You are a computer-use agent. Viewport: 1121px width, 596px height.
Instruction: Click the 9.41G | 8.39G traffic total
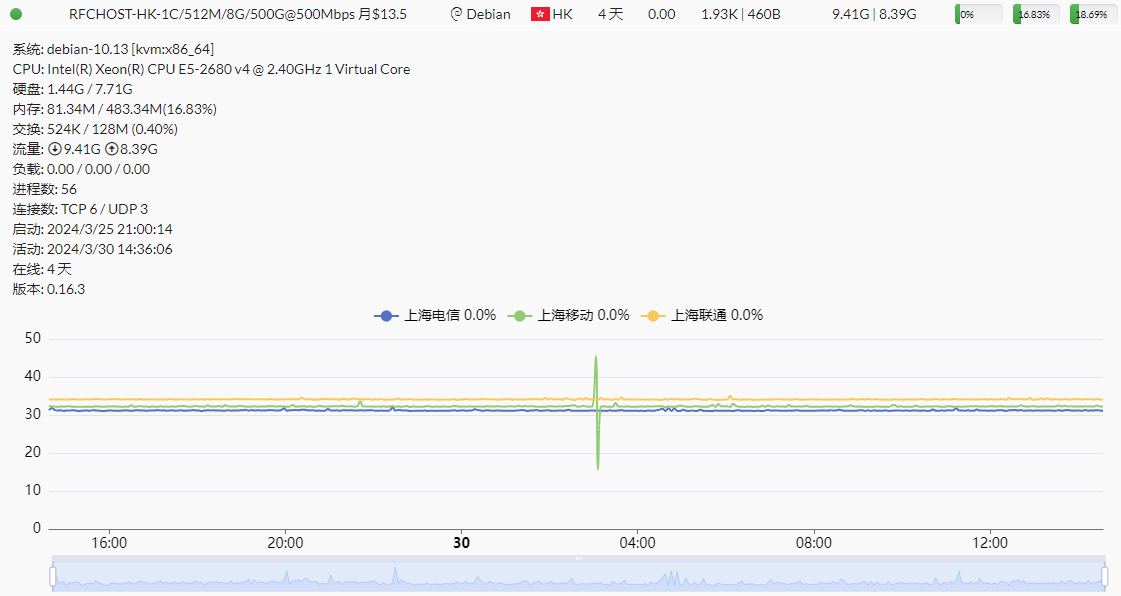(x=873, y=14)
